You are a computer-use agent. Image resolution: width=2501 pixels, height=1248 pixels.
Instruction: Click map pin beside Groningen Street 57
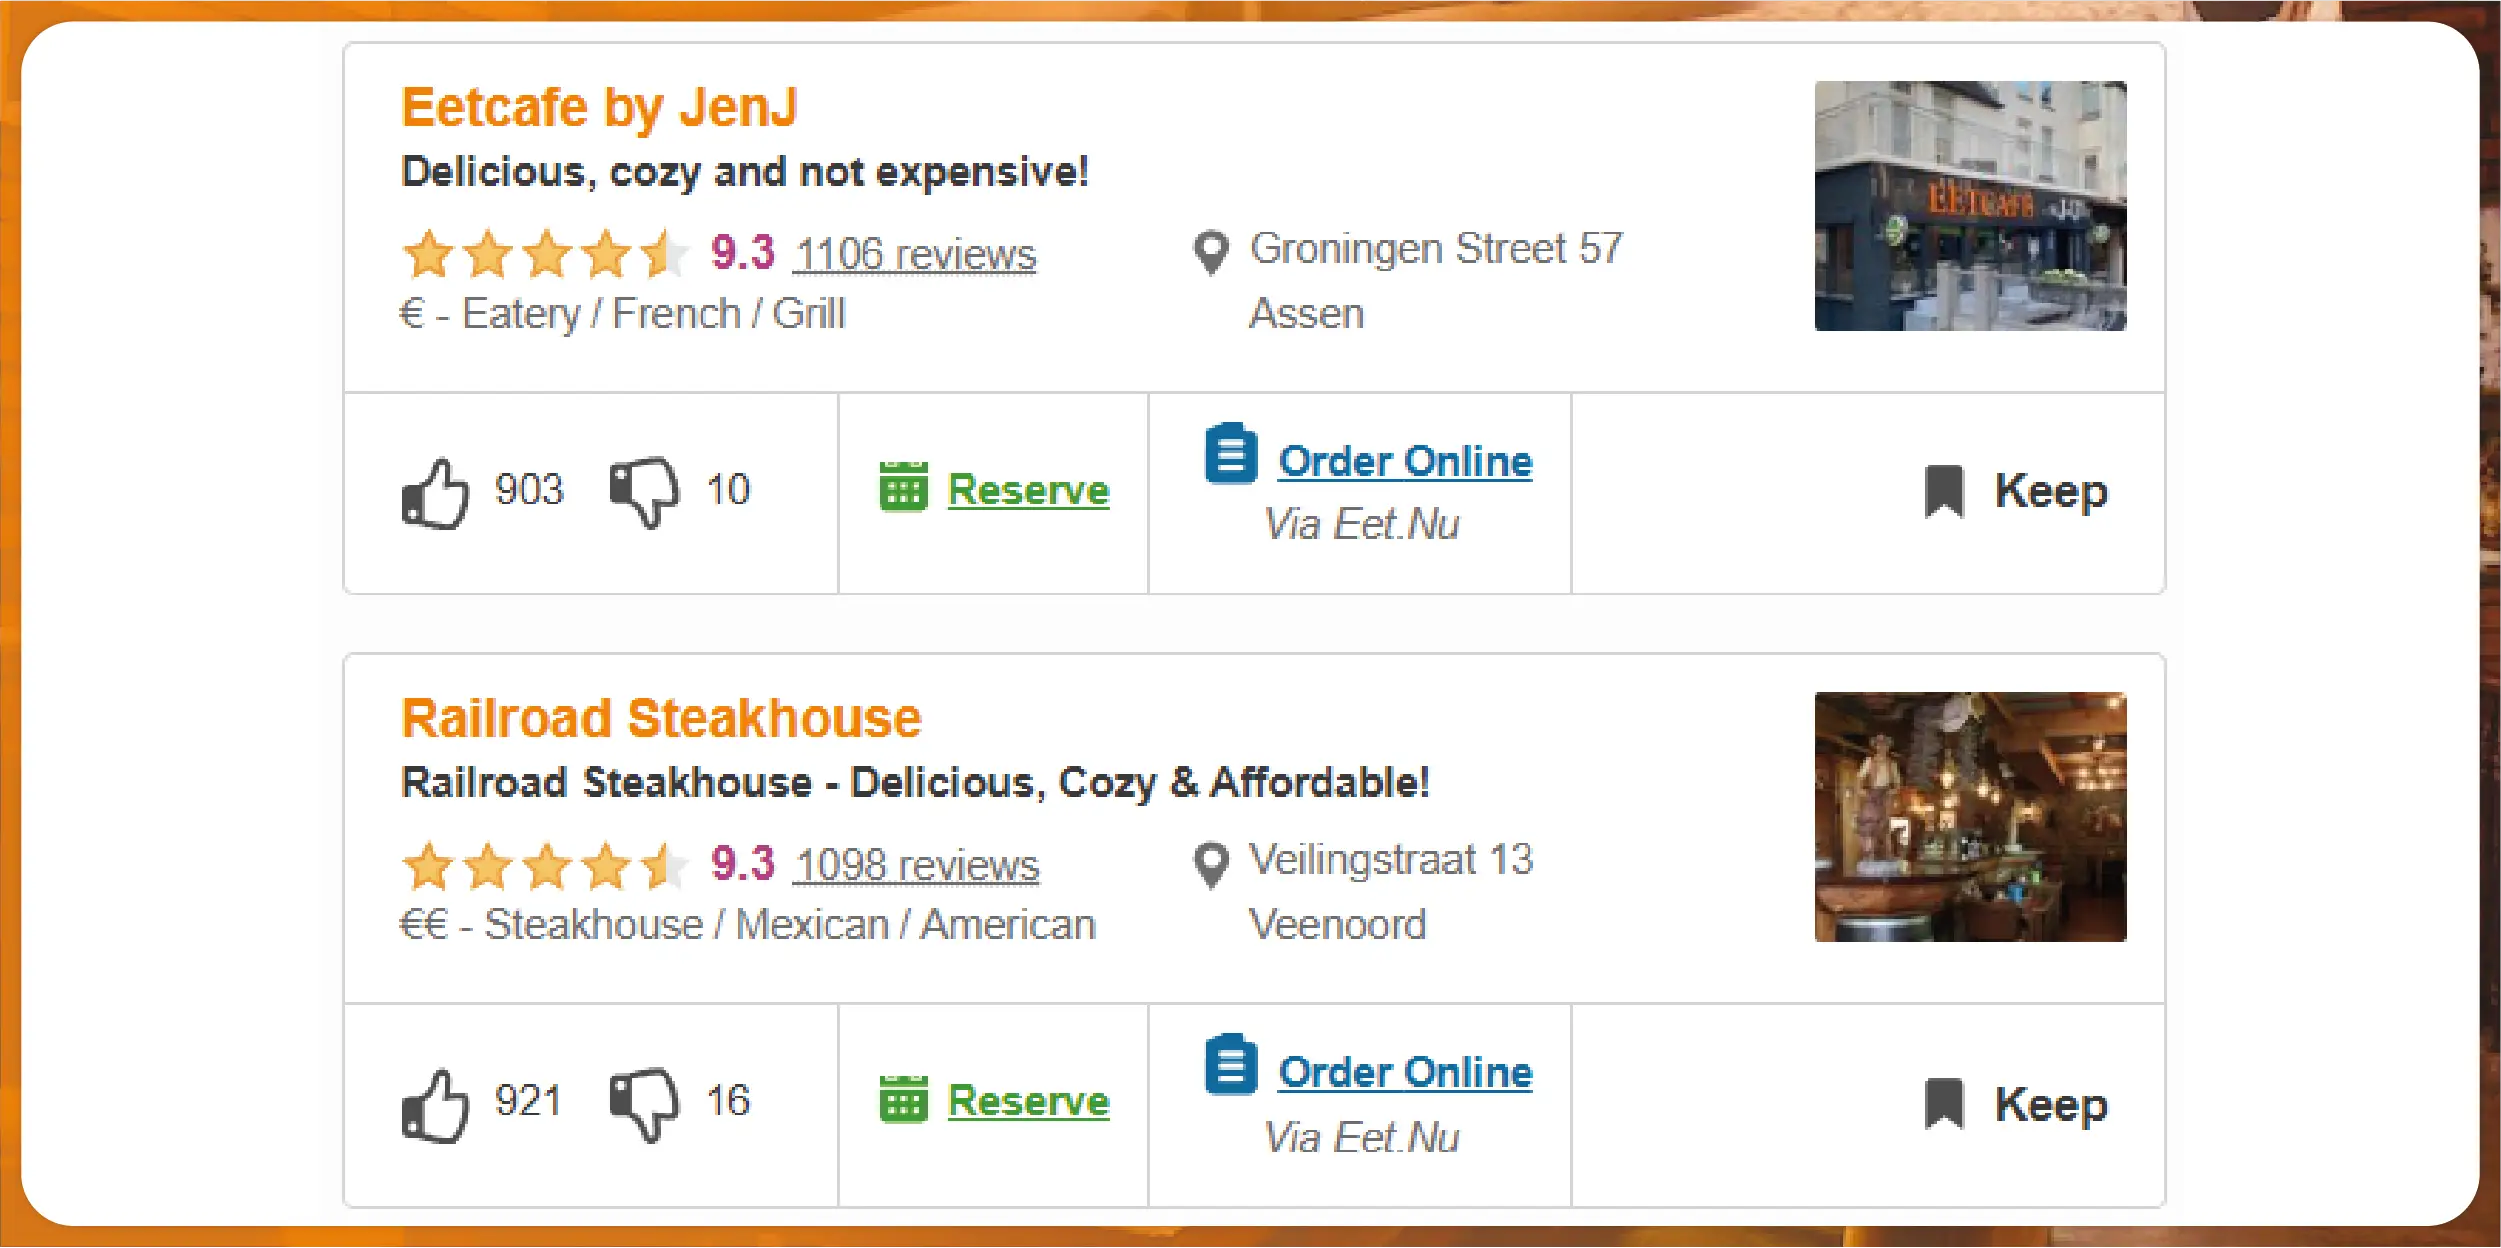click(x=1211, y=252)
